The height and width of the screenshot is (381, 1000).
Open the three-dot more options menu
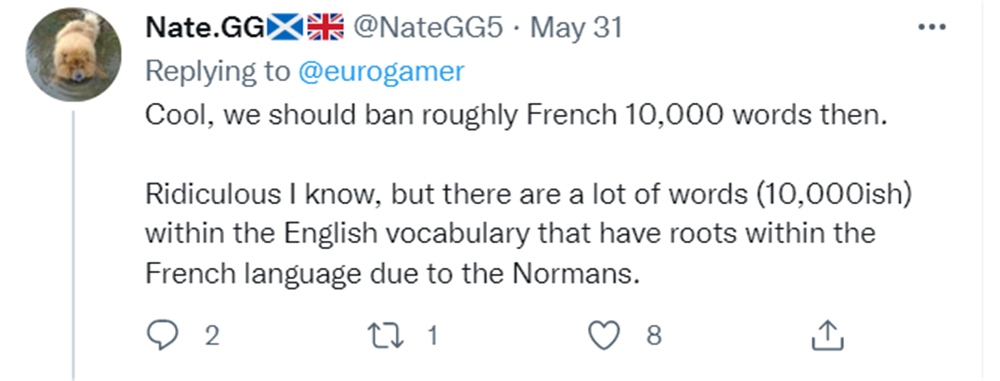coord(932,27)
